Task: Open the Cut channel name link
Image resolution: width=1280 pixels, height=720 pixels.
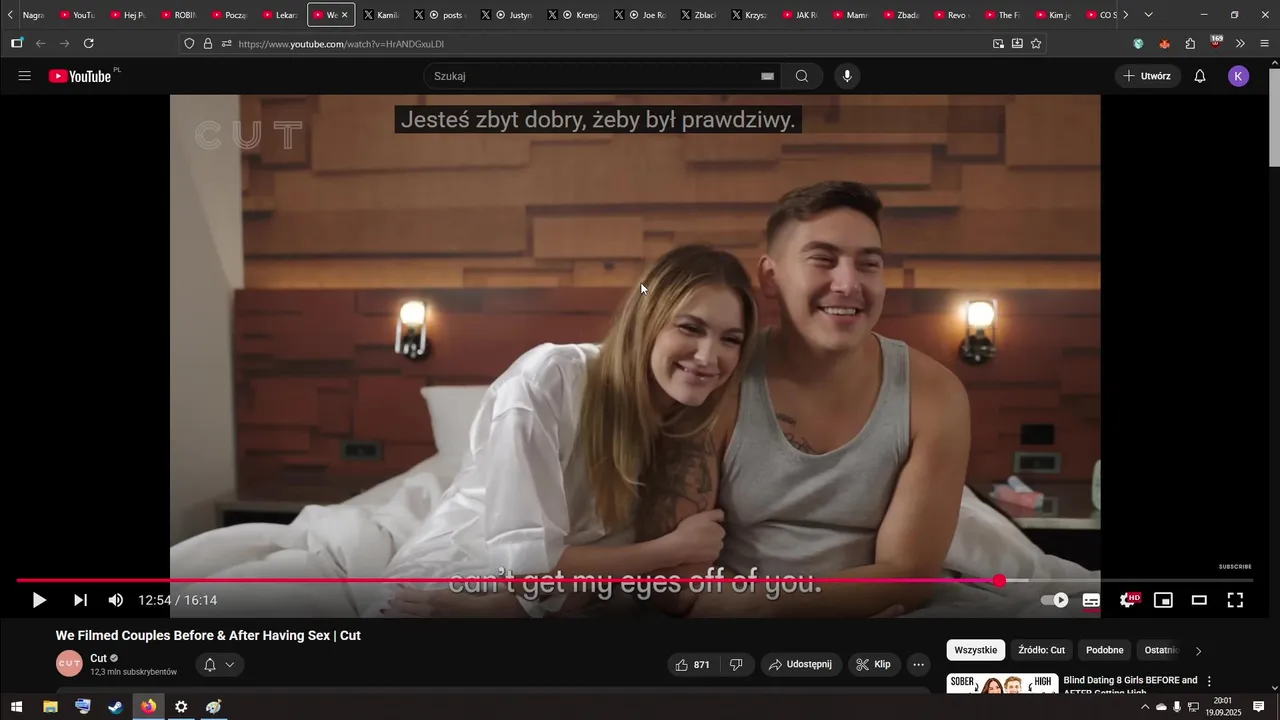Action: click(98, 658)
